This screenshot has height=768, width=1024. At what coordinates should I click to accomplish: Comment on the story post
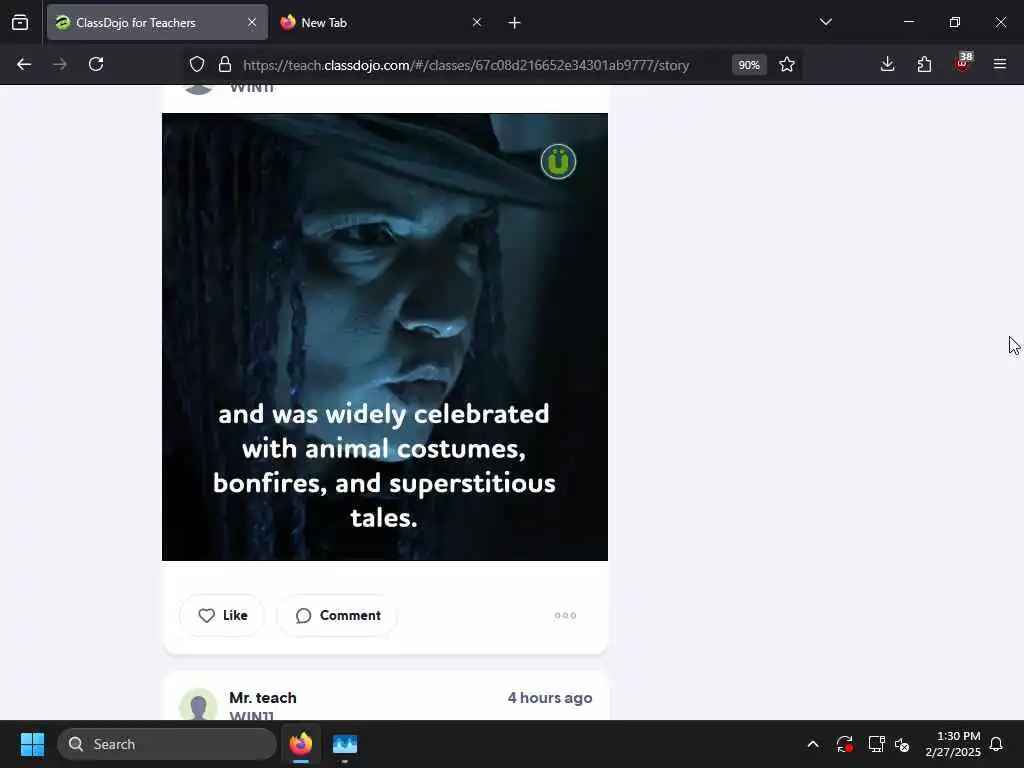coord(338,615)
